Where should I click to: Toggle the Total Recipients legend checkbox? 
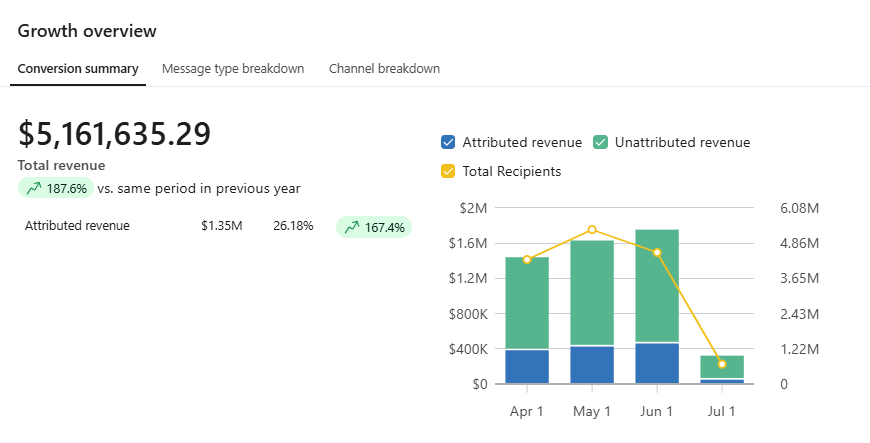pyautogui.click(x=448, y=171)
